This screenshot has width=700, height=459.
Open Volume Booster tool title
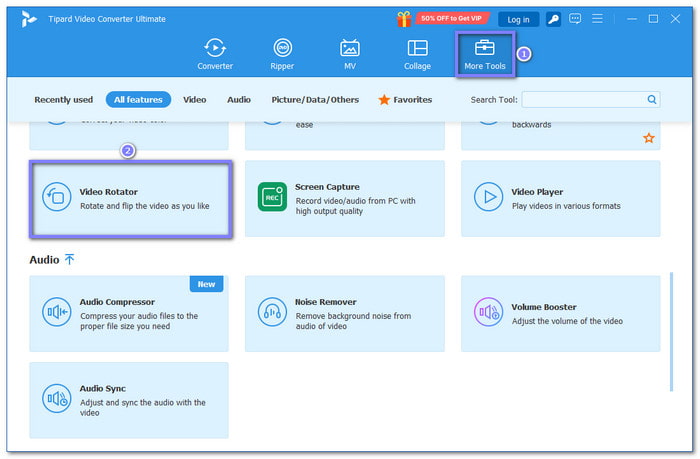[x=544, y=307]
